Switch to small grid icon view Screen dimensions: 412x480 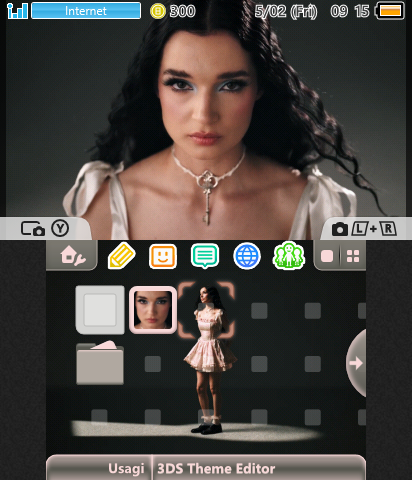pos(353,256)
